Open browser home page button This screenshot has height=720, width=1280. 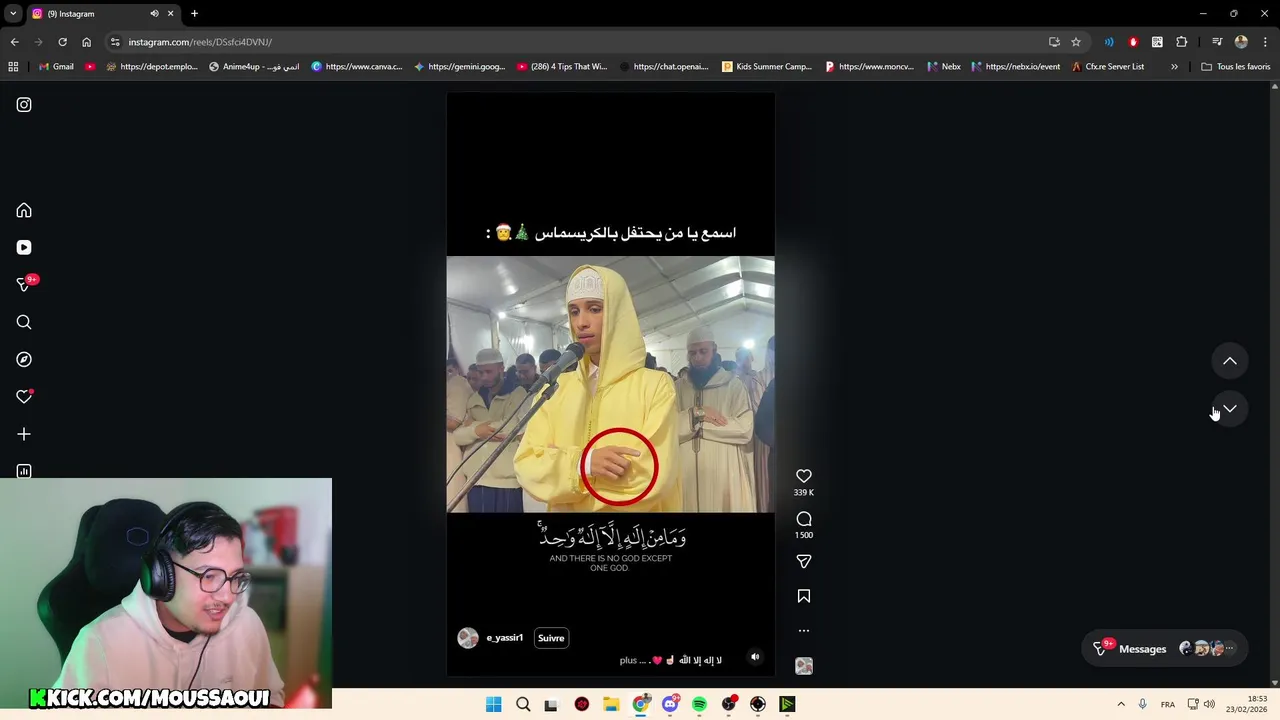86,42
